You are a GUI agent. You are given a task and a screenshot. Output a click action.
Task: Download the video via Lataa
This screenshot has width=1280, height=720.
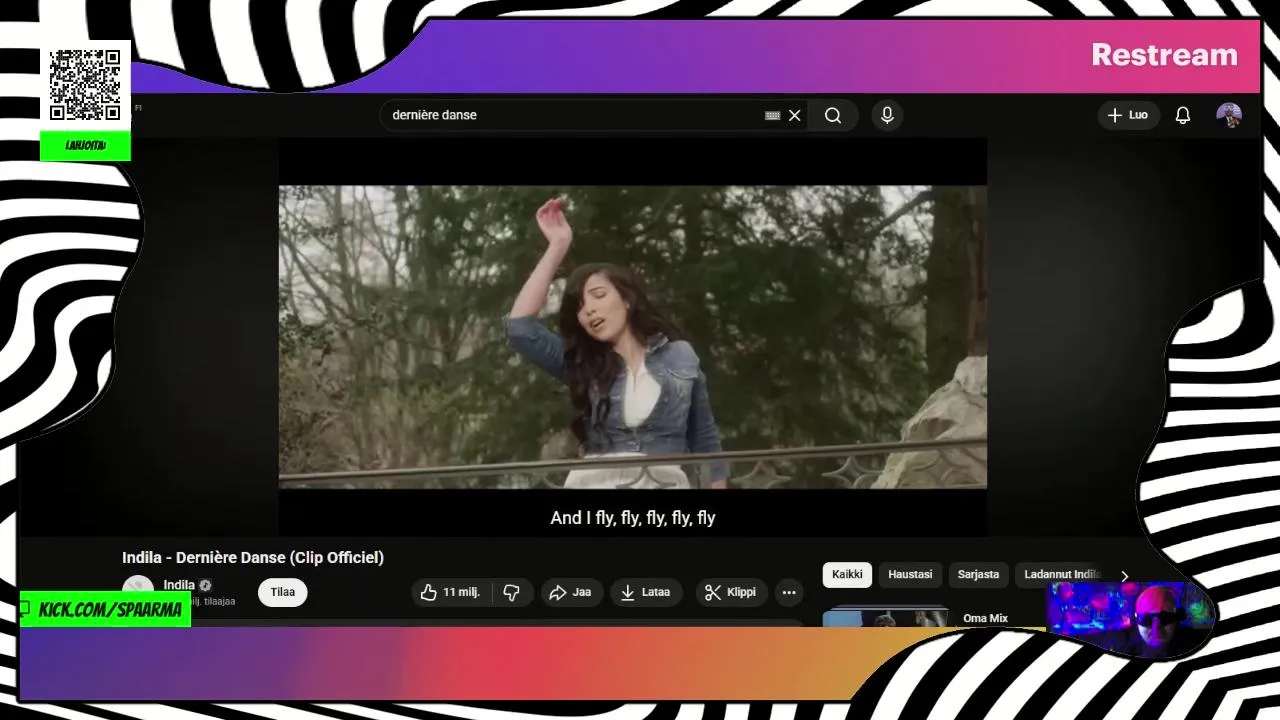646,592
